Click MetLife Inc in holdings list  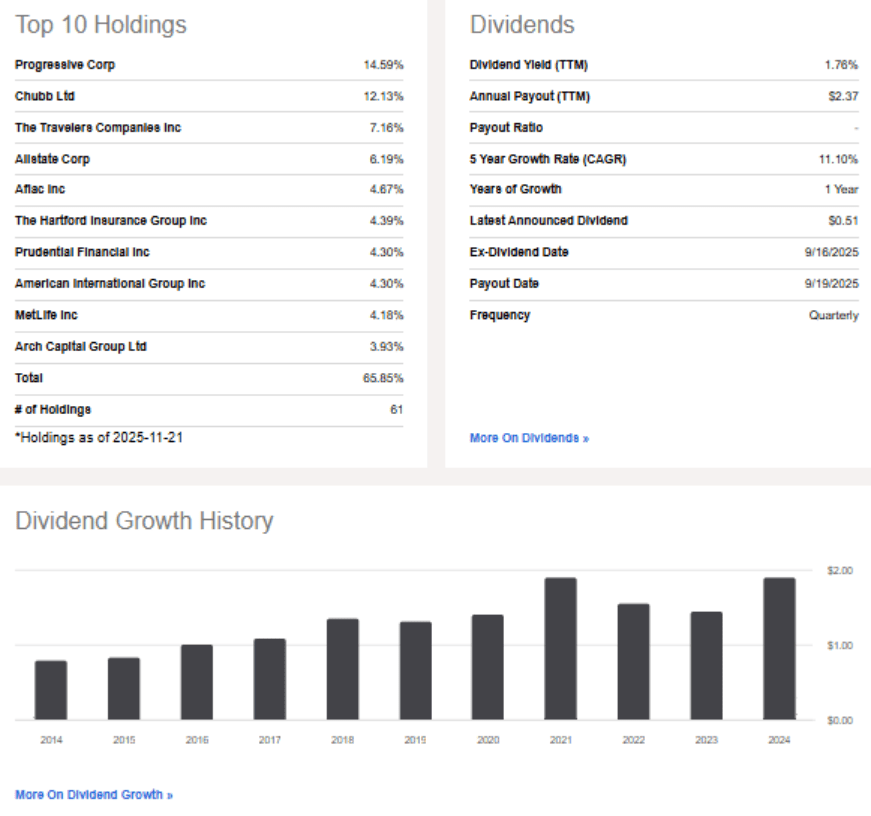pos(46,315)
